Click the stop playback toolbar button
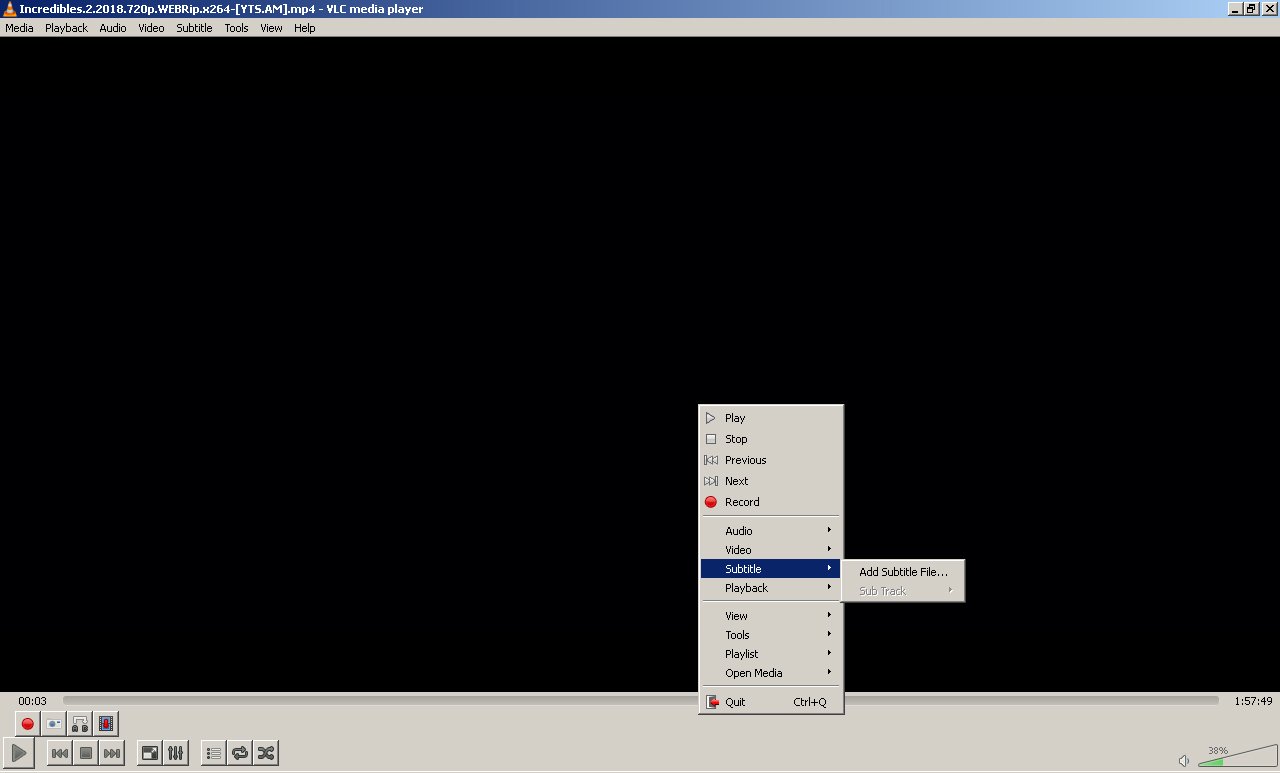Screen dimensions: 1280x773 [86, 753]
